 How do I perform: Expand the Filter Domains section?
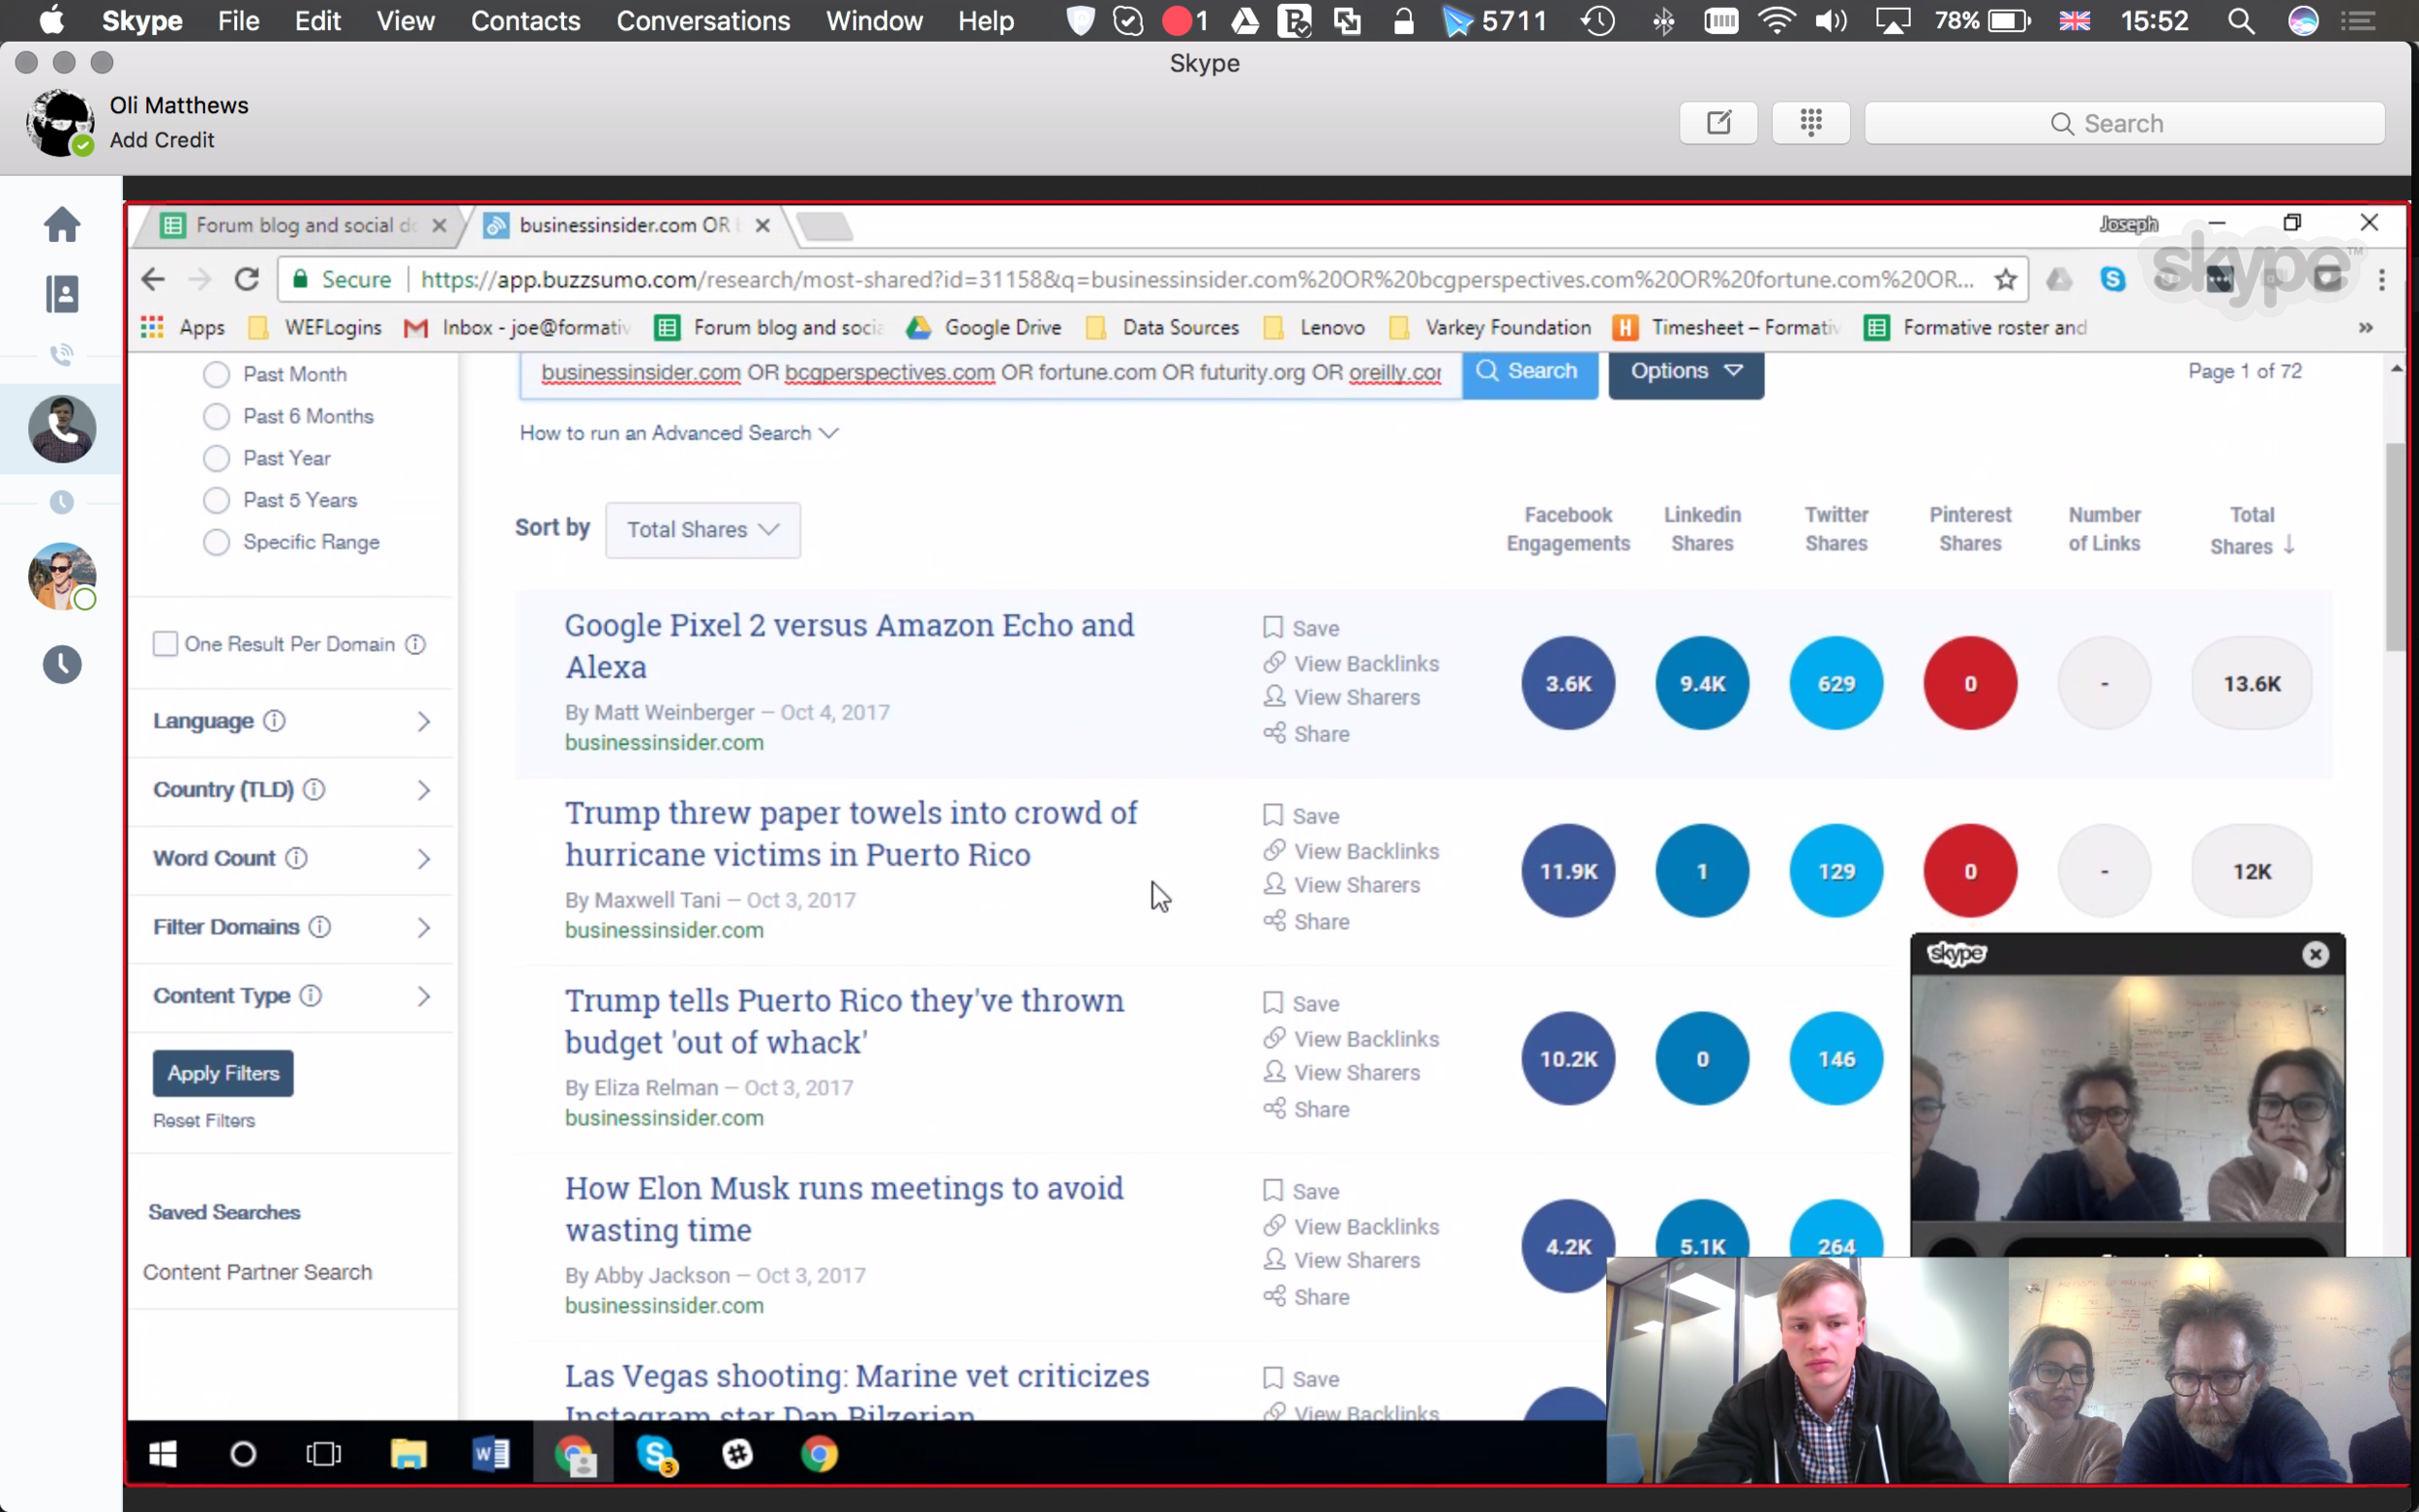tap(292, 927)
